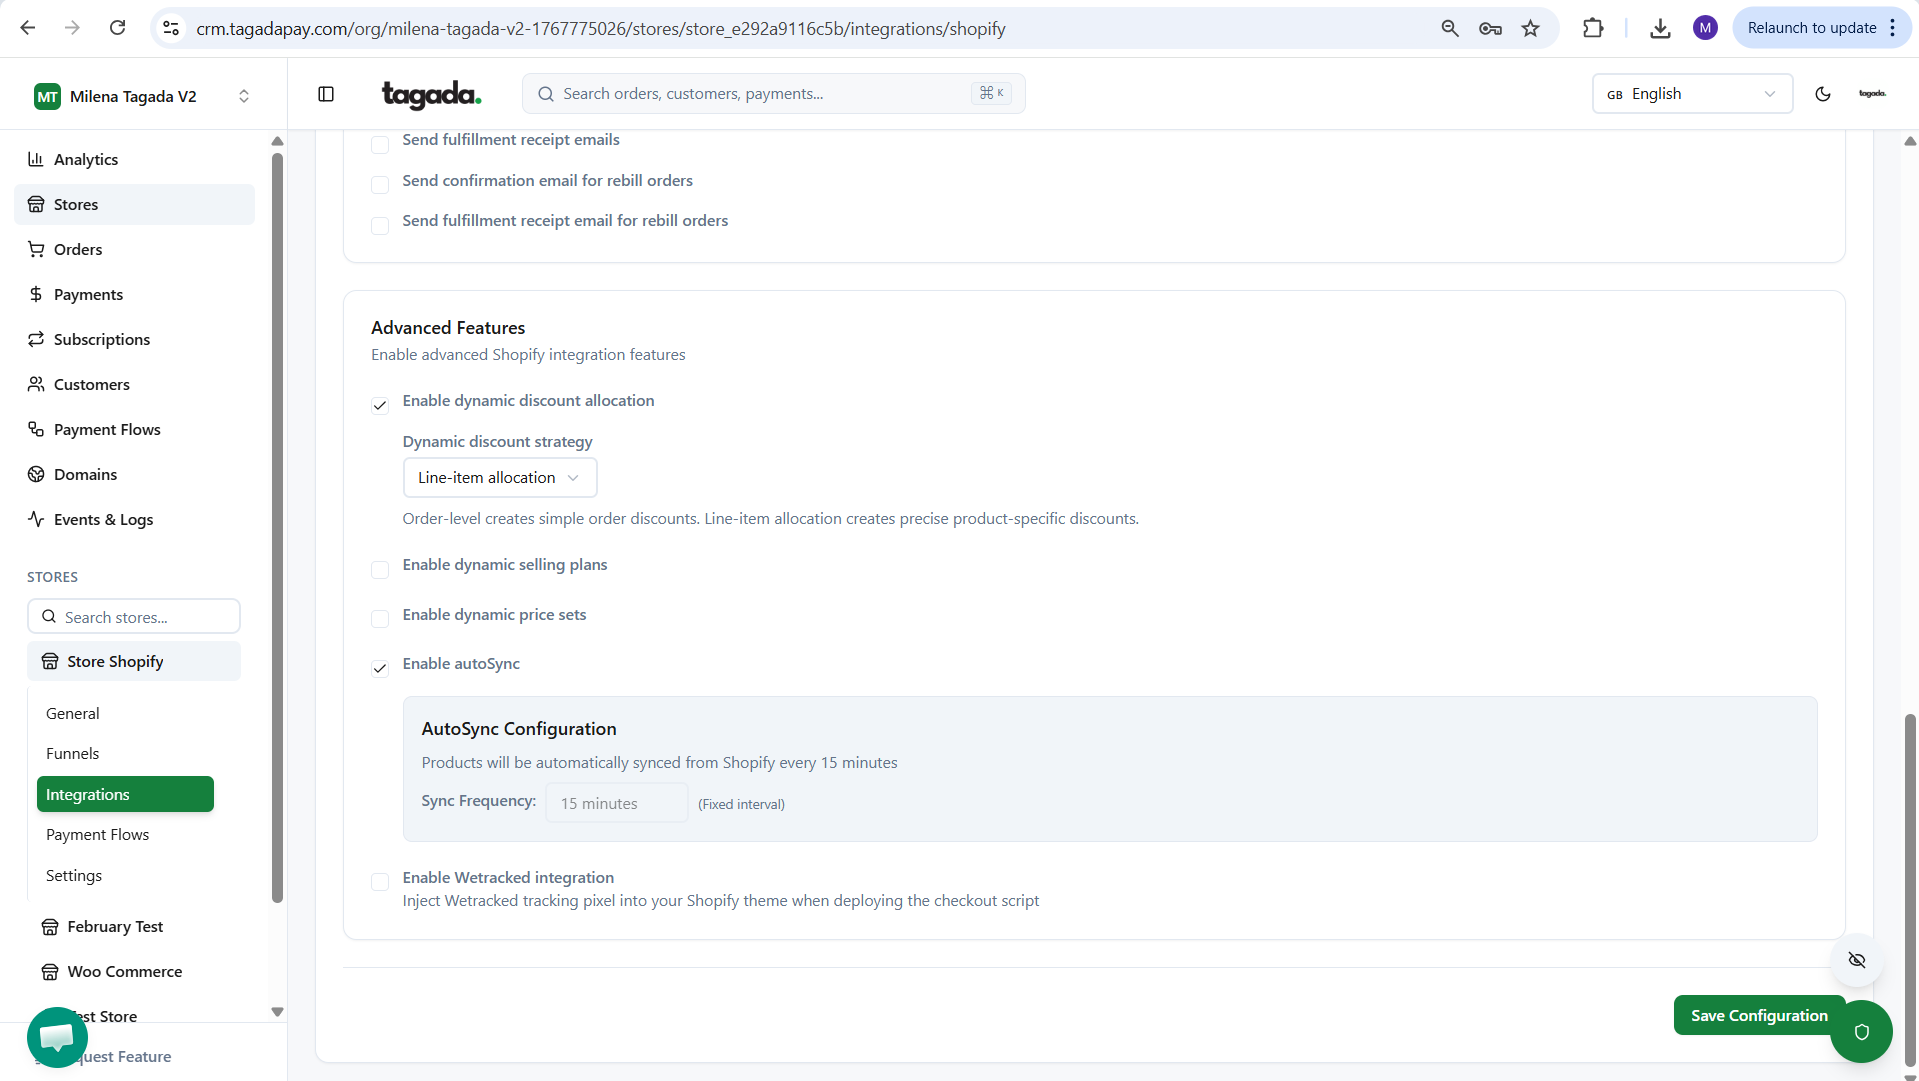Image resolution: width=1919 pixels, height=1081 pixels.
Task: Open the Woo Commerce store
Action: [x=124, y=972]
